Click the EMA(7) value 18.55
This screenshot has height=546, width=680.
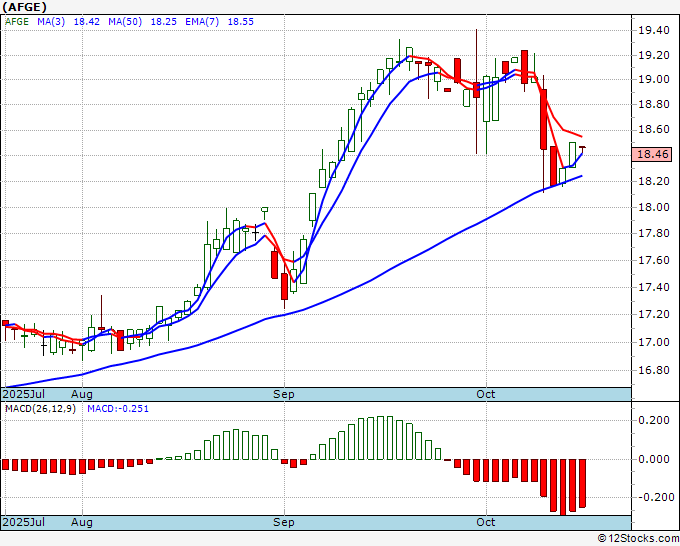point(241,22)
